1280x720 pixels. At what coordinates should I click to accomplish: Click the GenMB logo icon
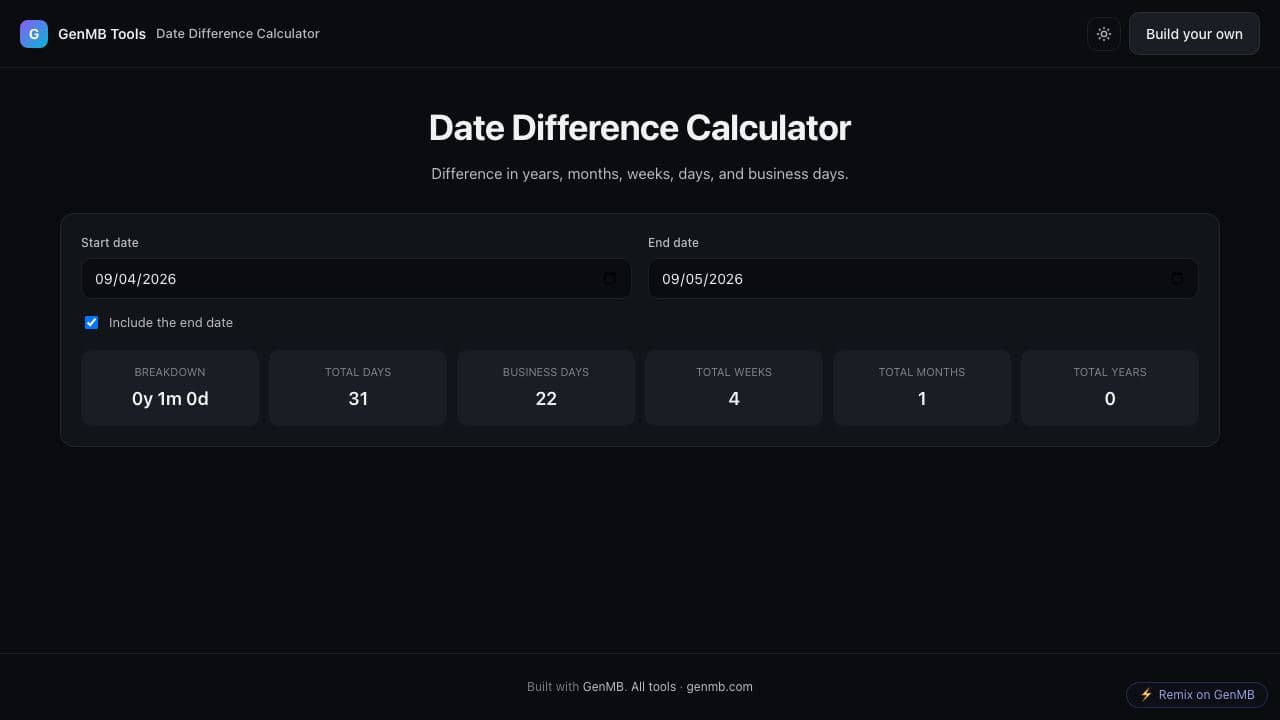[x=34, y=34]
